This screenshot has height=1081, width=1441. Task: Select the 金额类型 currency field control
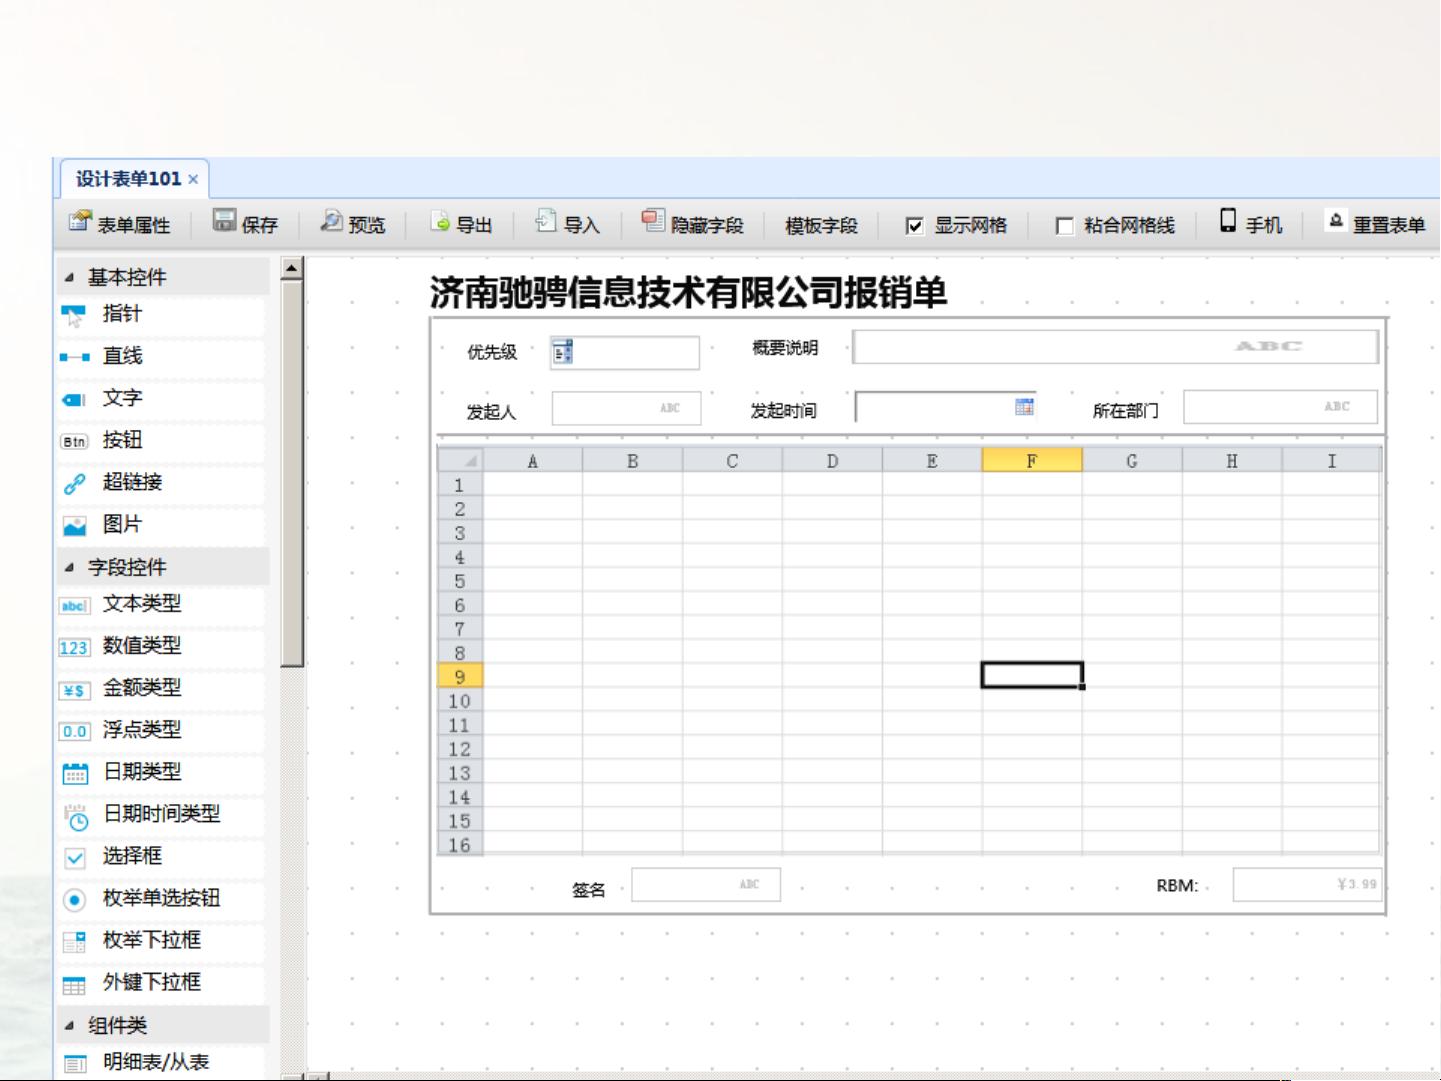(162, 688)
